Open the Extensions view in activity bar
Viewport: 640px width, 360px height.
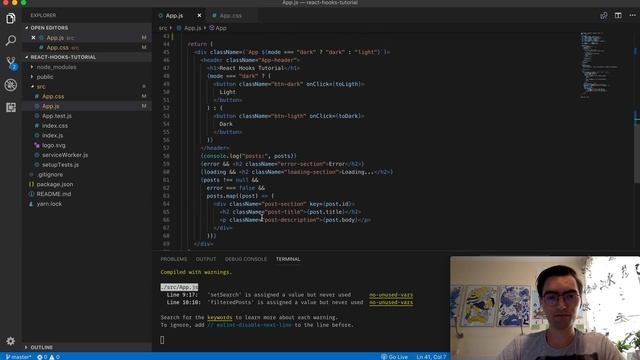[11, 107]
